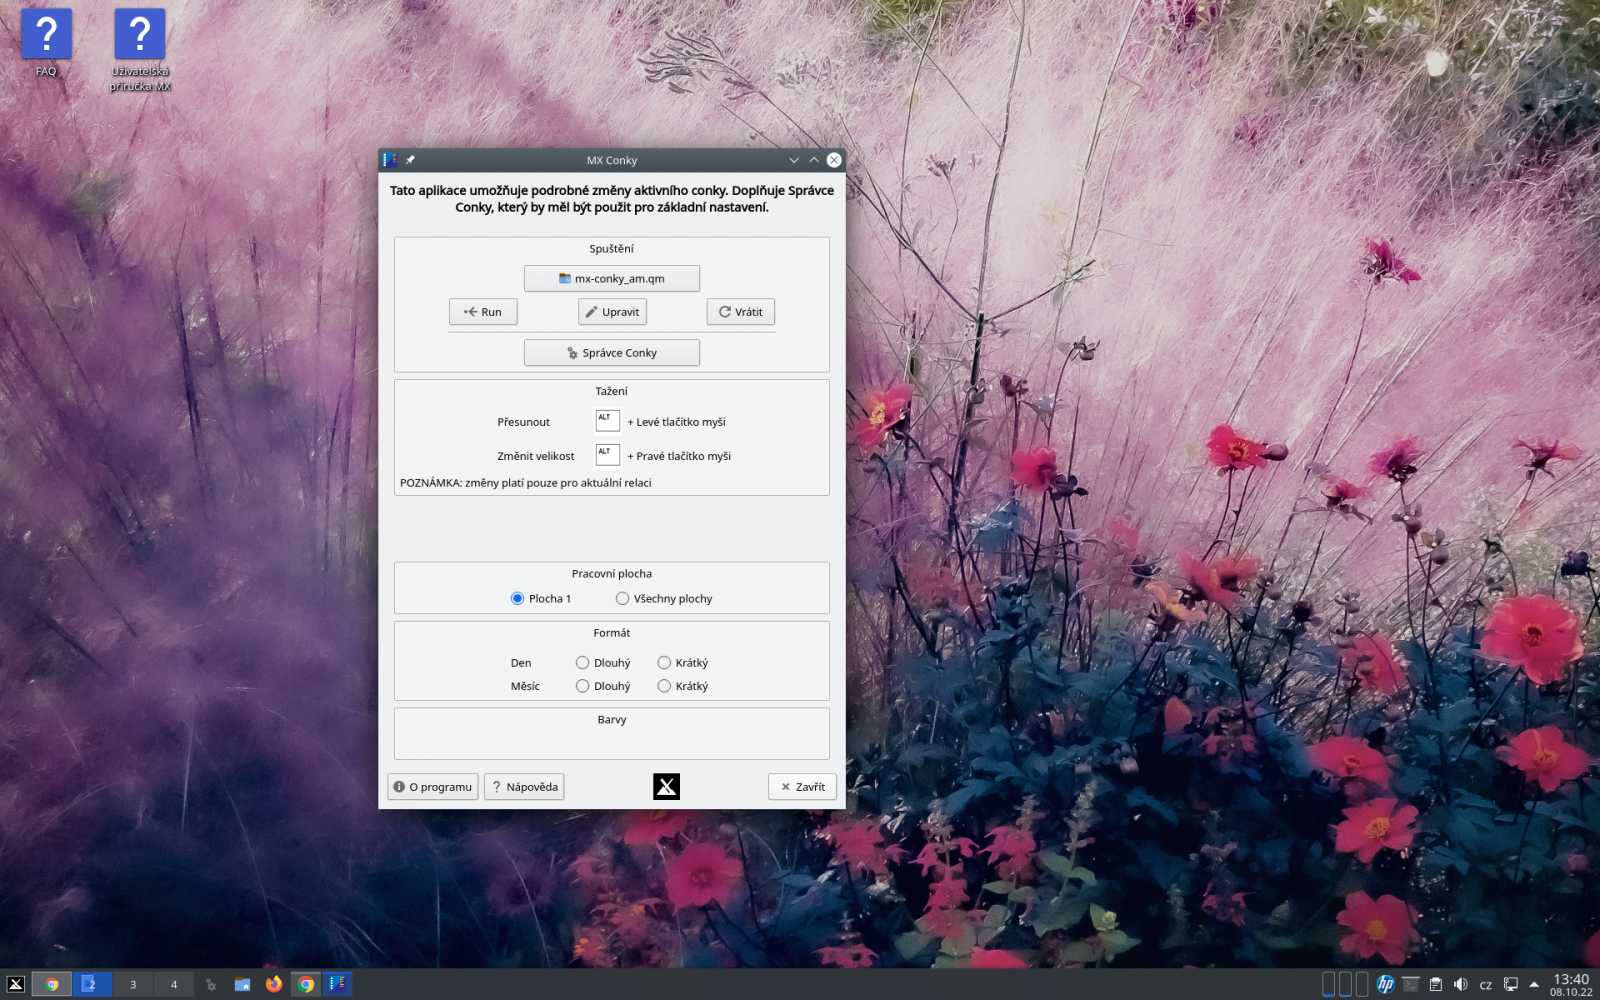Open the volume control in the system tray
The height and width of the screenshot is (1000, 1600).
click(x=1460, y=984)
